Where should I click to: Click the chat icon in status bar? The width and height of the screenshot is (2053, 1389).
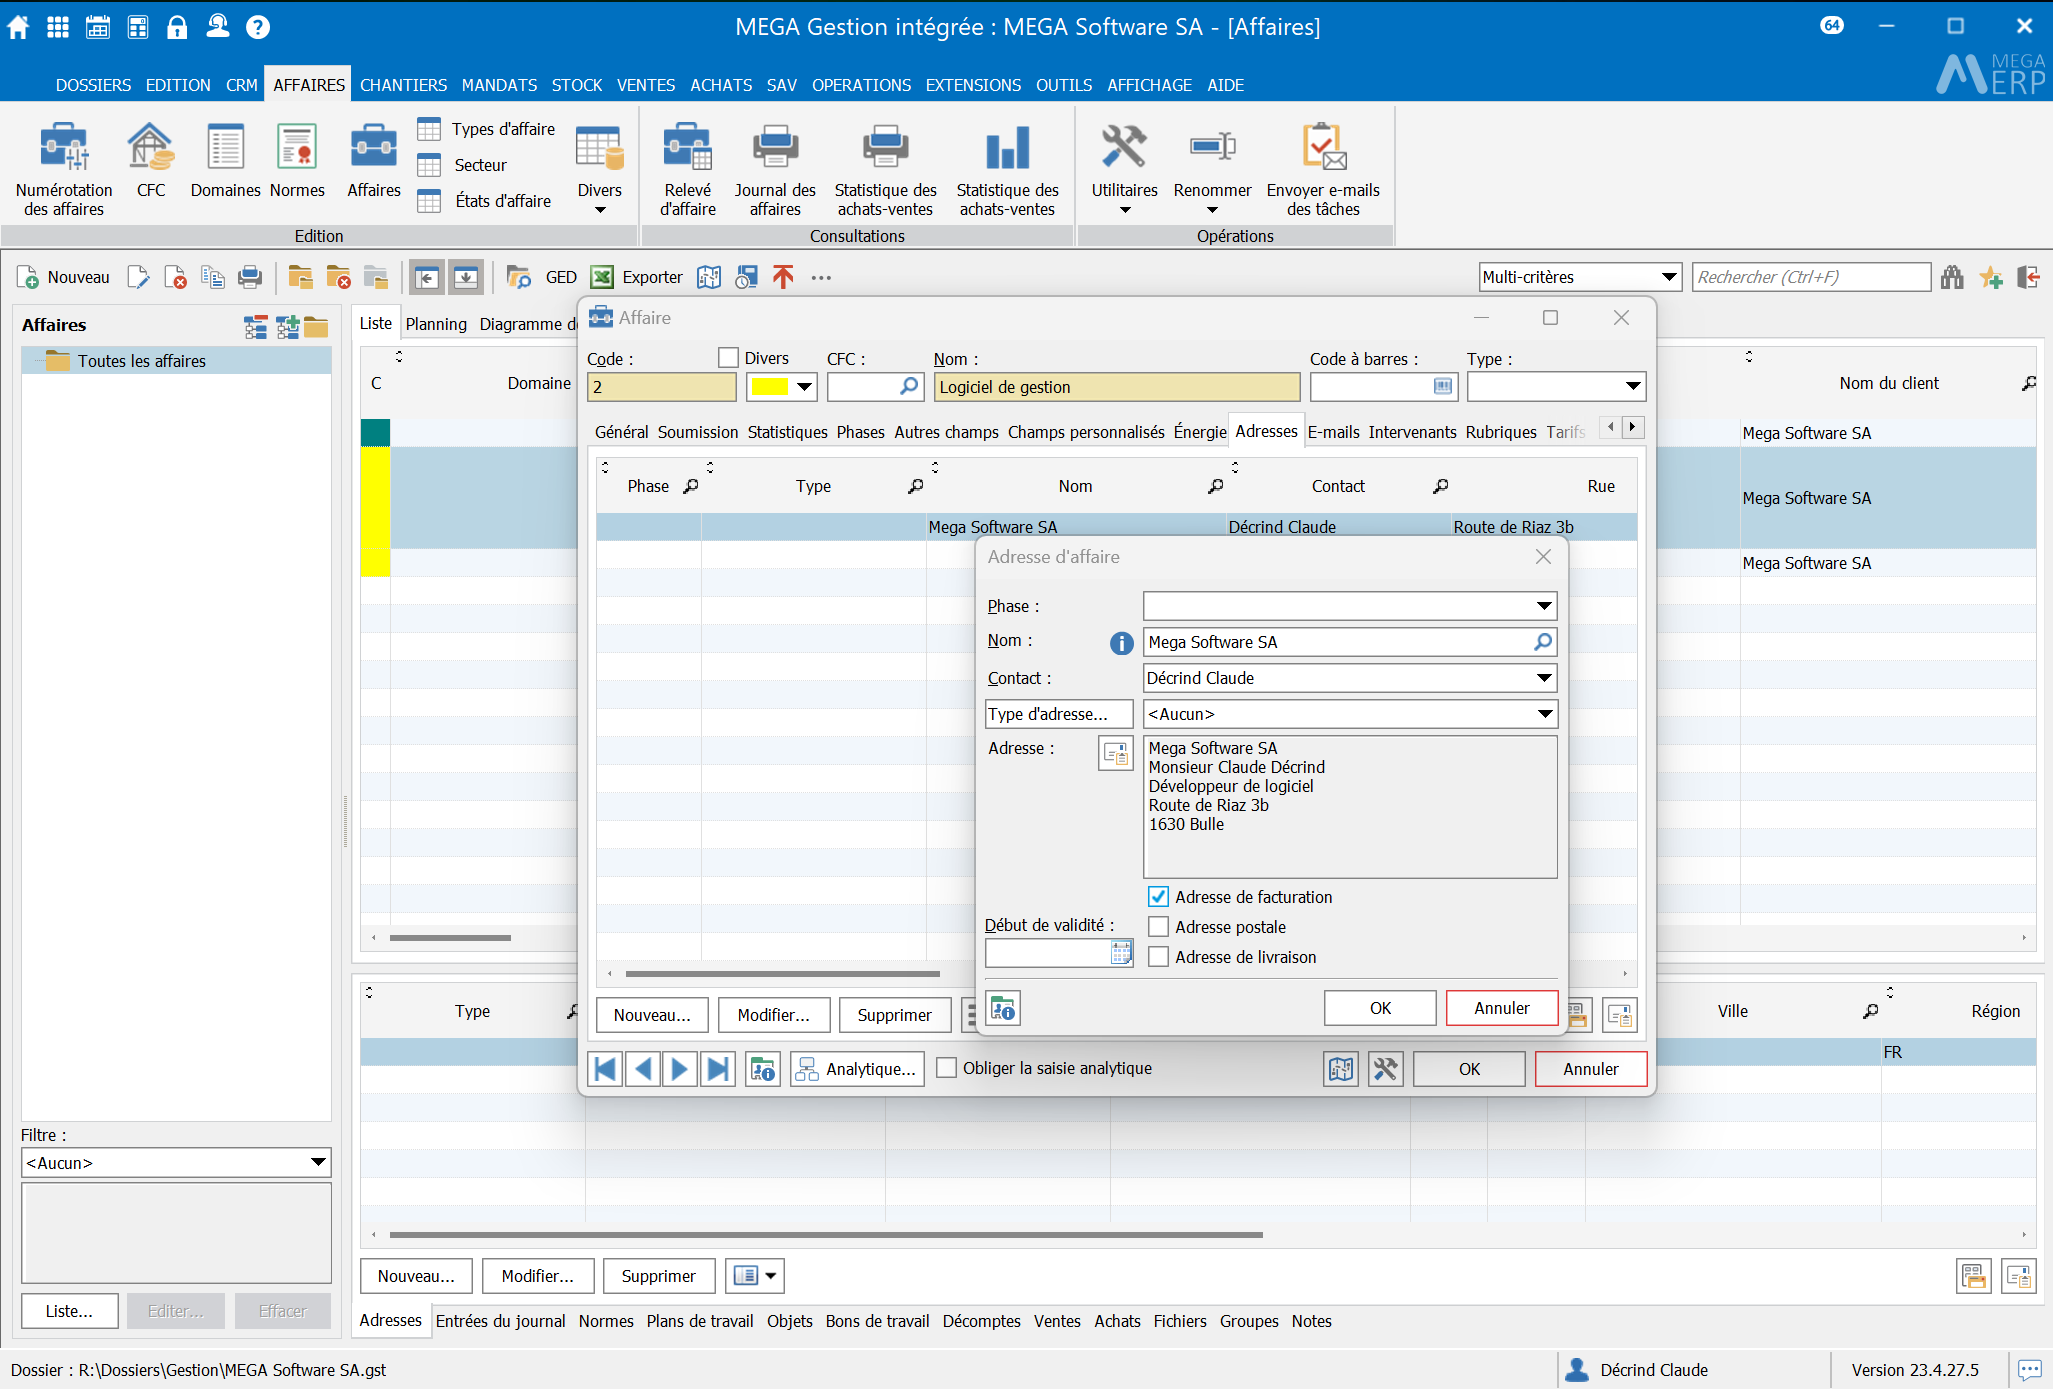pos(2029,1370)
